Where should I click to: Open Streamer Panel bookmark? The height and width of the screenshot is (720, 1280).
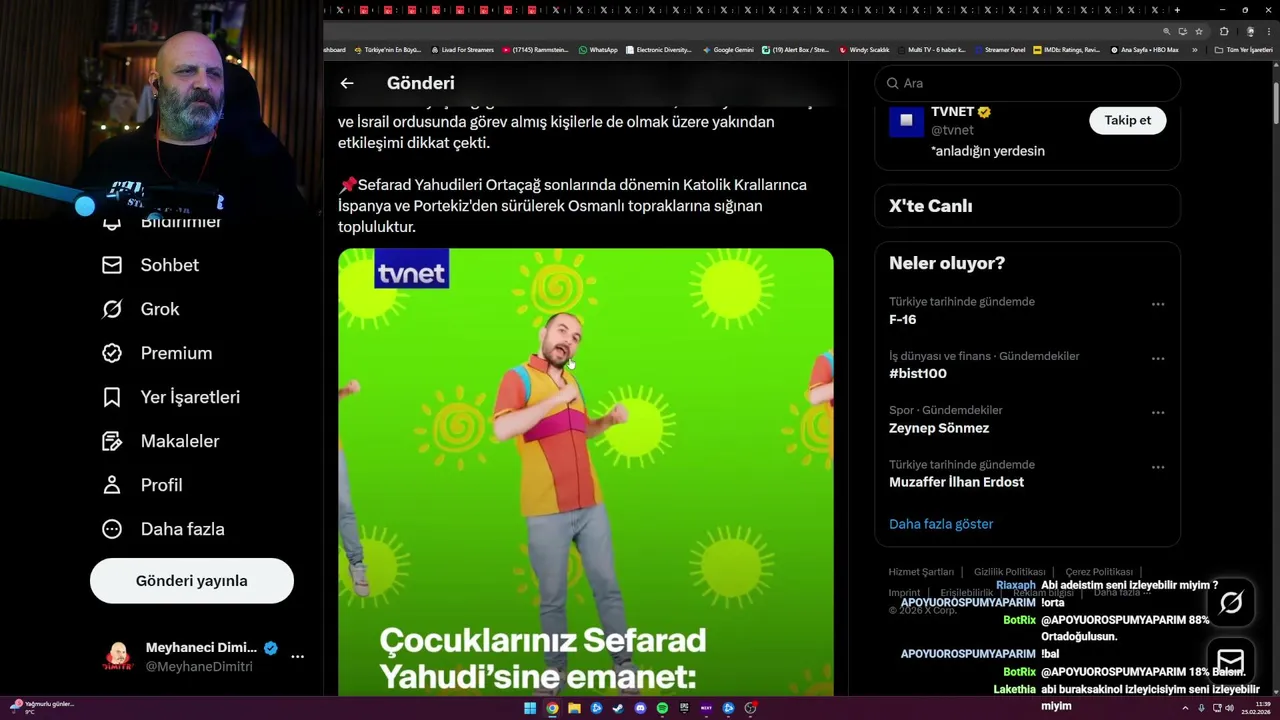point(999,50)
